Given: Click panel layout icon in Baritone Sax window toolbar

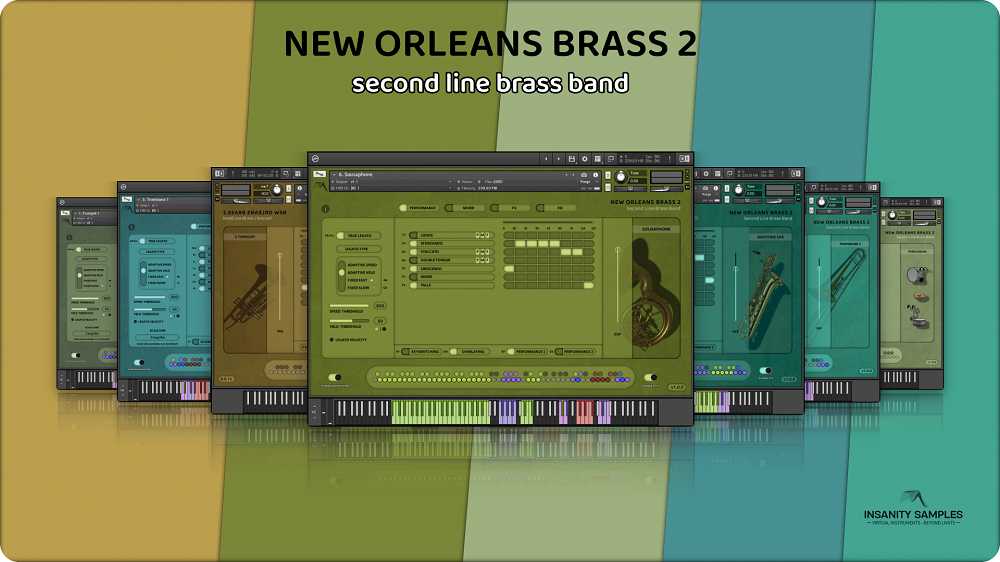Looking at the screenshot, I should pos(796,174).
